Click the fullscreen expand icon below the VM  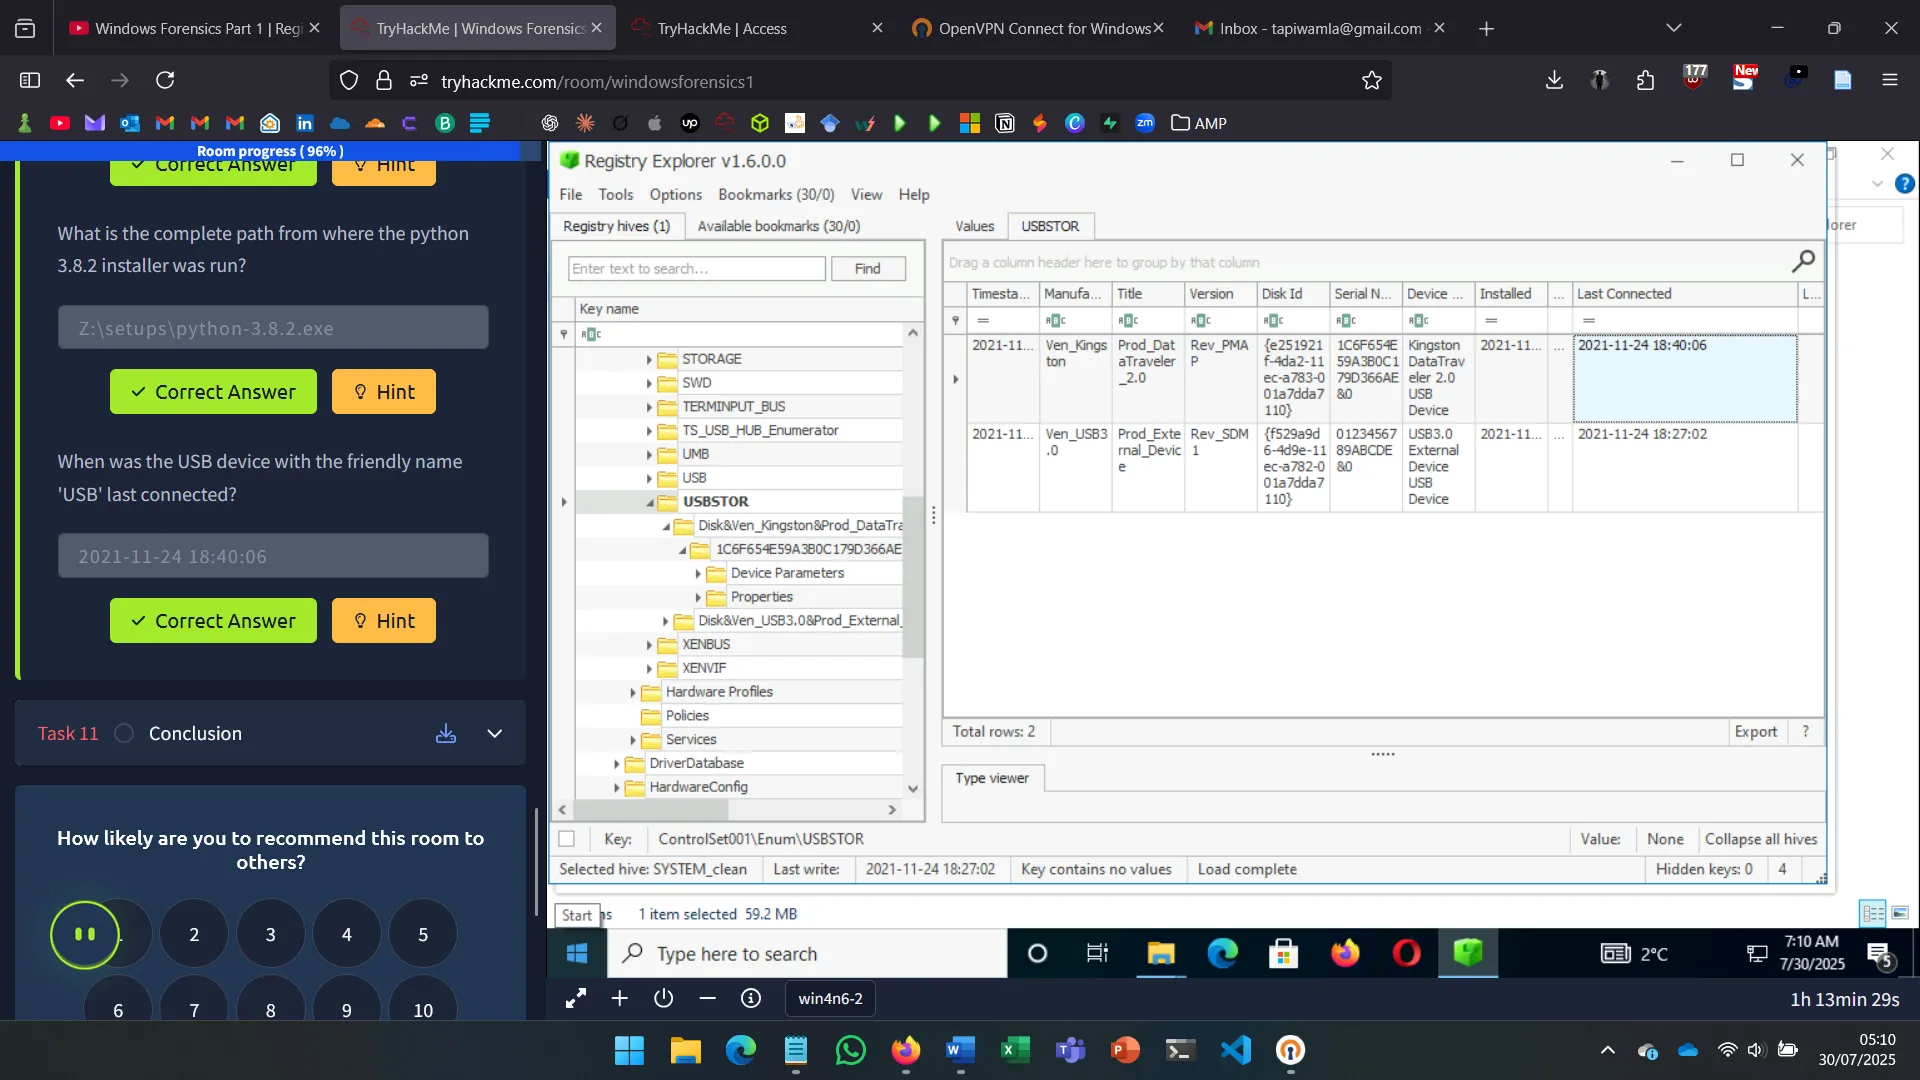[576, 998]
